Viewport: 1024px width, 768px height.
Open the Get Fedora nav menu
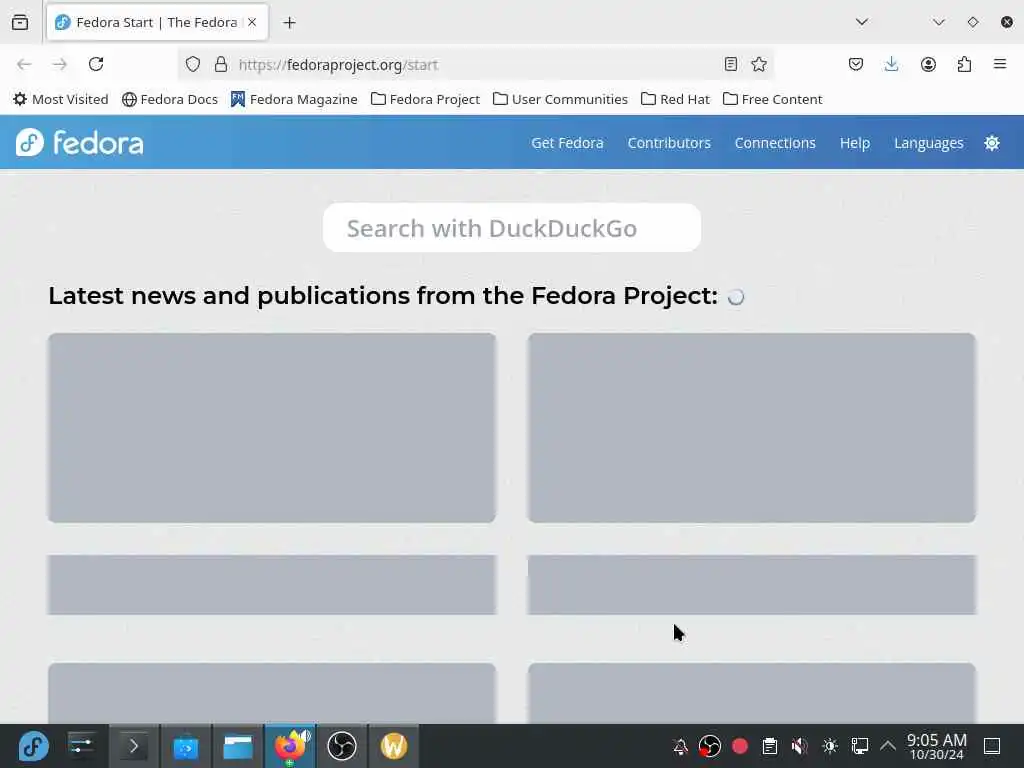(x=567, y=143)
